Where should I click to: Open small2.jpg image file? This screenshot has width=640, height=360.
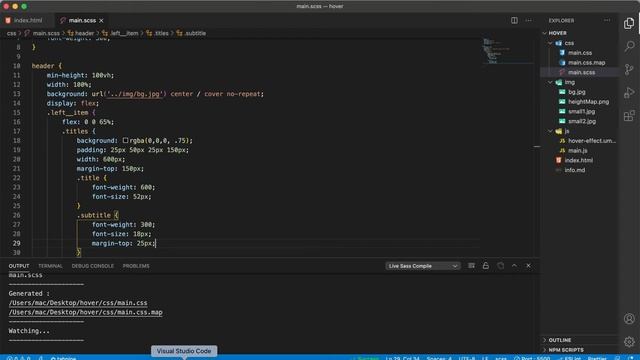point(582,121)
